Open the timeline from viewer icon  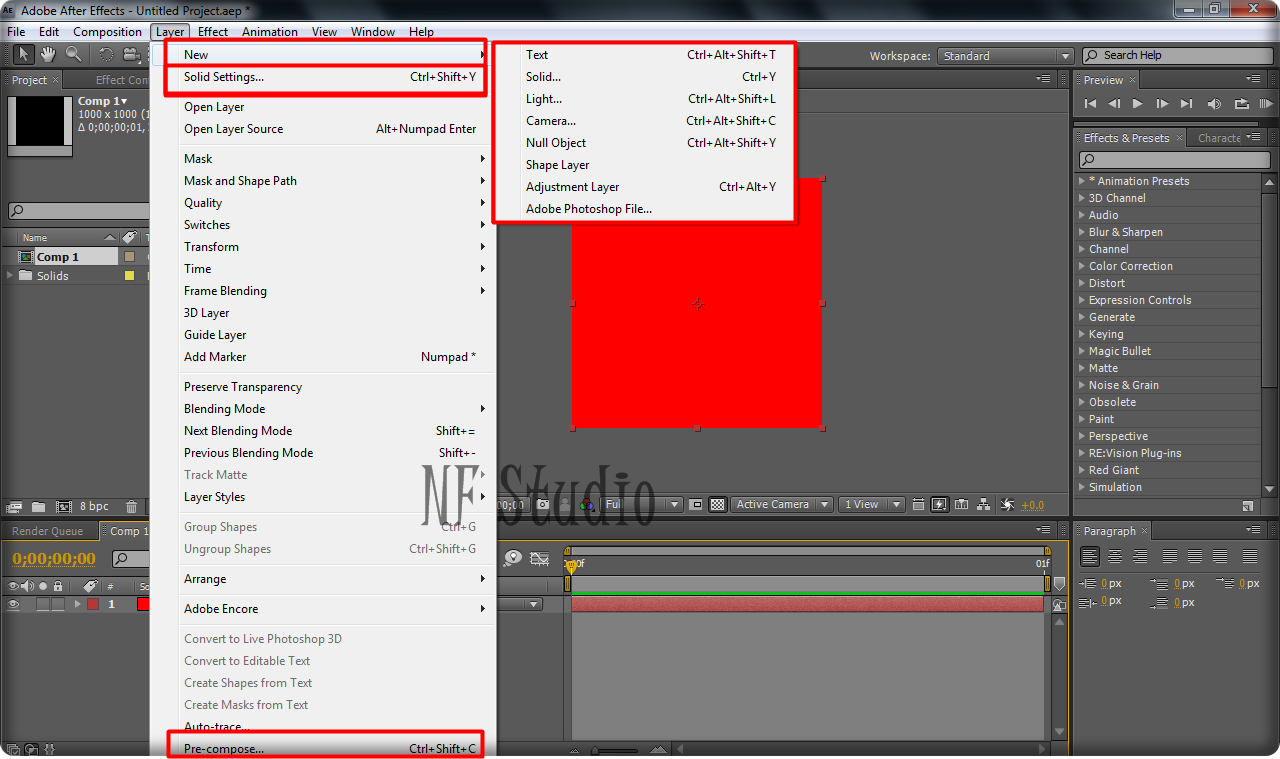962,505
